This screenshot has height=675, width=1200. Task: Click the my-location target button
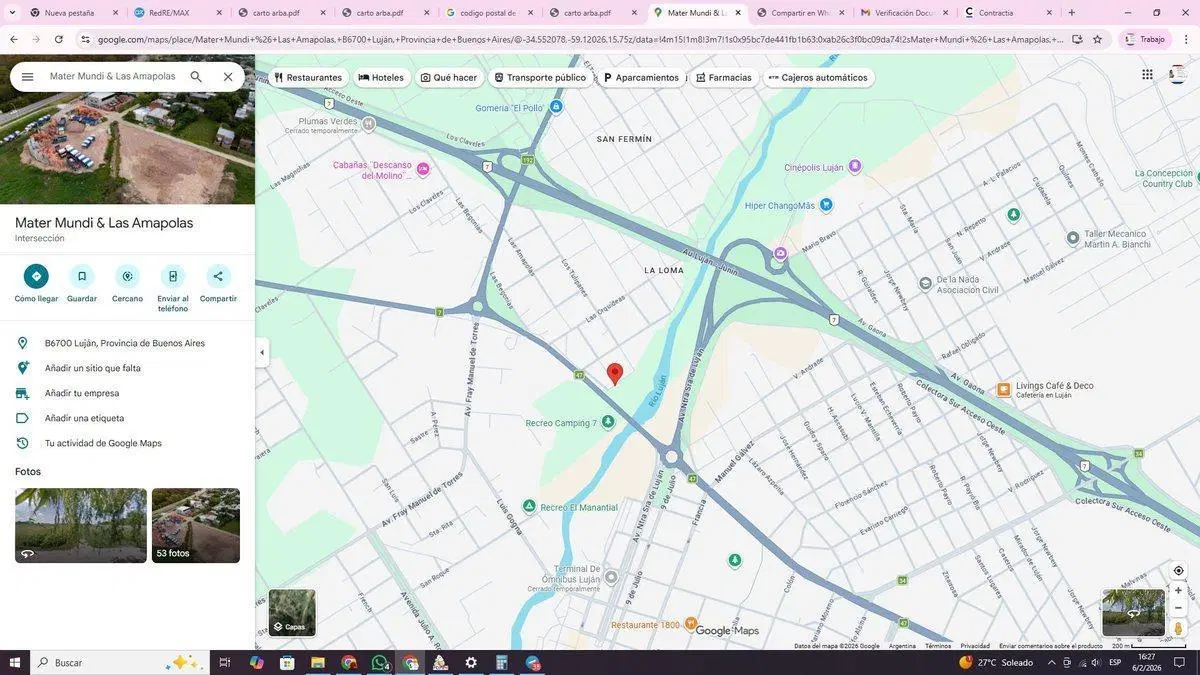coord(1178,571)
